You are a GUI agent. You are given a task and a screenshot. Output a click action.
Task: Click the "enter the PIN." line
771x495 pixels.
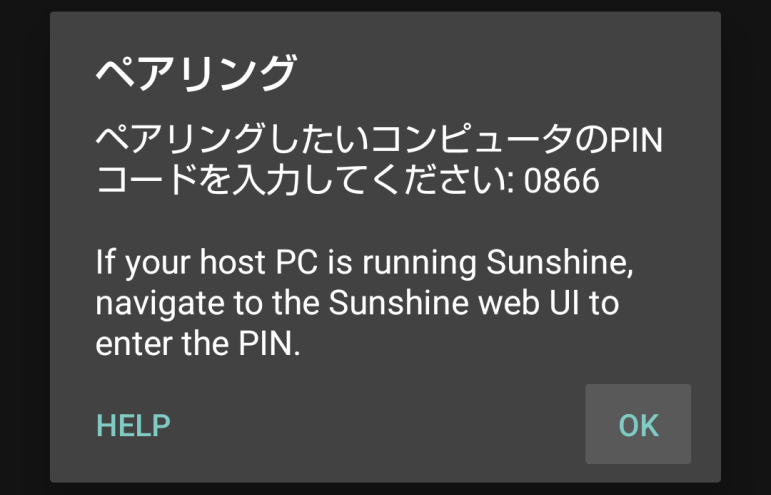[198, 344]
